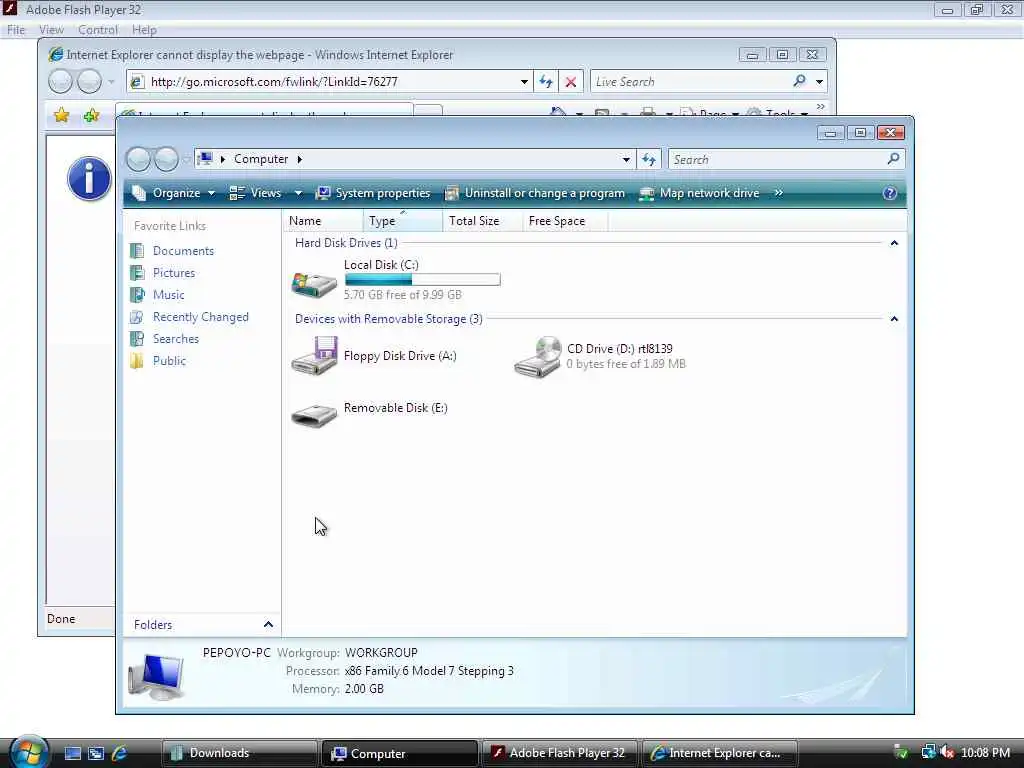Click the Windows Start orb
1024x768 pixels.
[29, 752]
